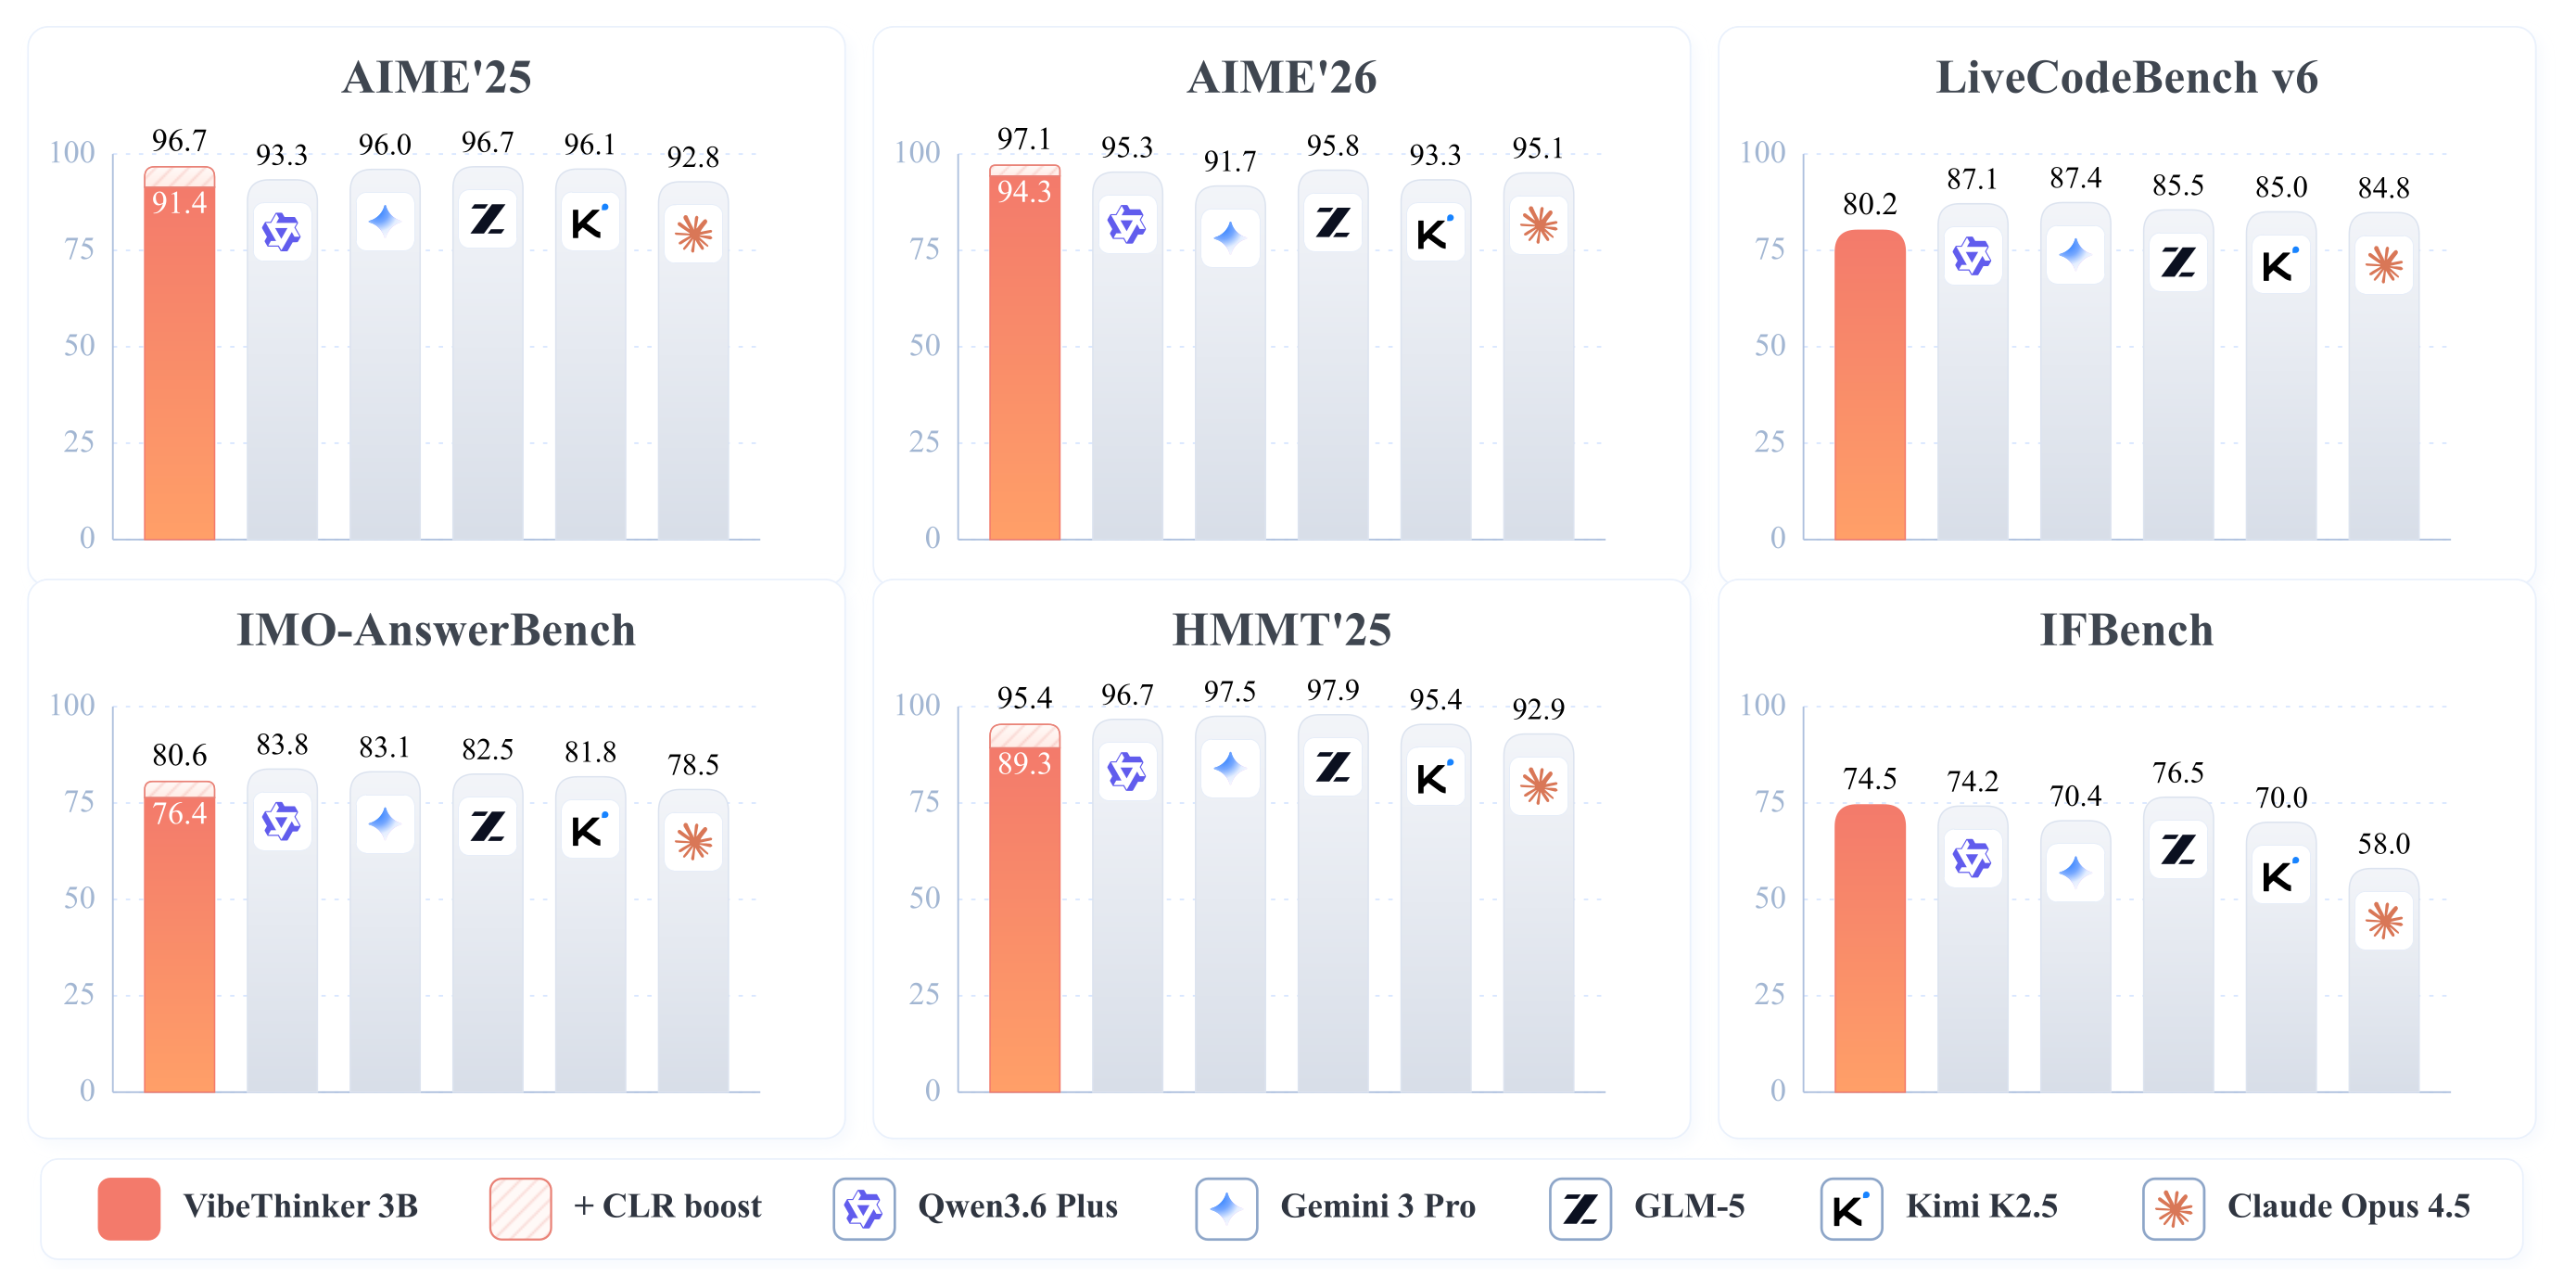Screen dimensions: 2576x1288
Task: Click the hatched CLR boost legend swatch
Action: click(520, 1209)
